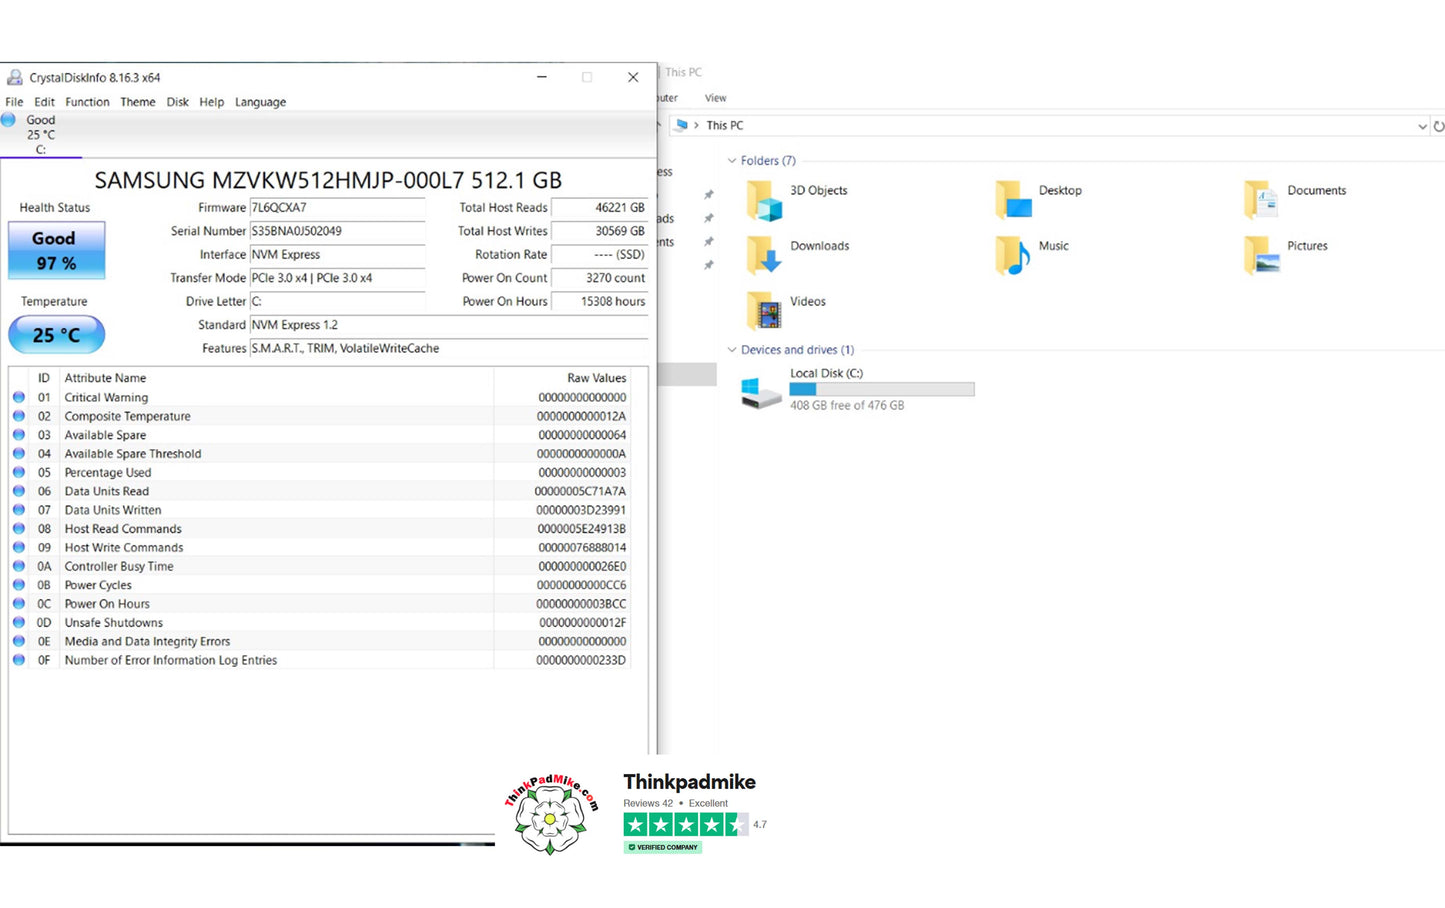Click the status dot for Critical Warning
The height and width of the screenshot is (908, 1445).
pos(19,397)
